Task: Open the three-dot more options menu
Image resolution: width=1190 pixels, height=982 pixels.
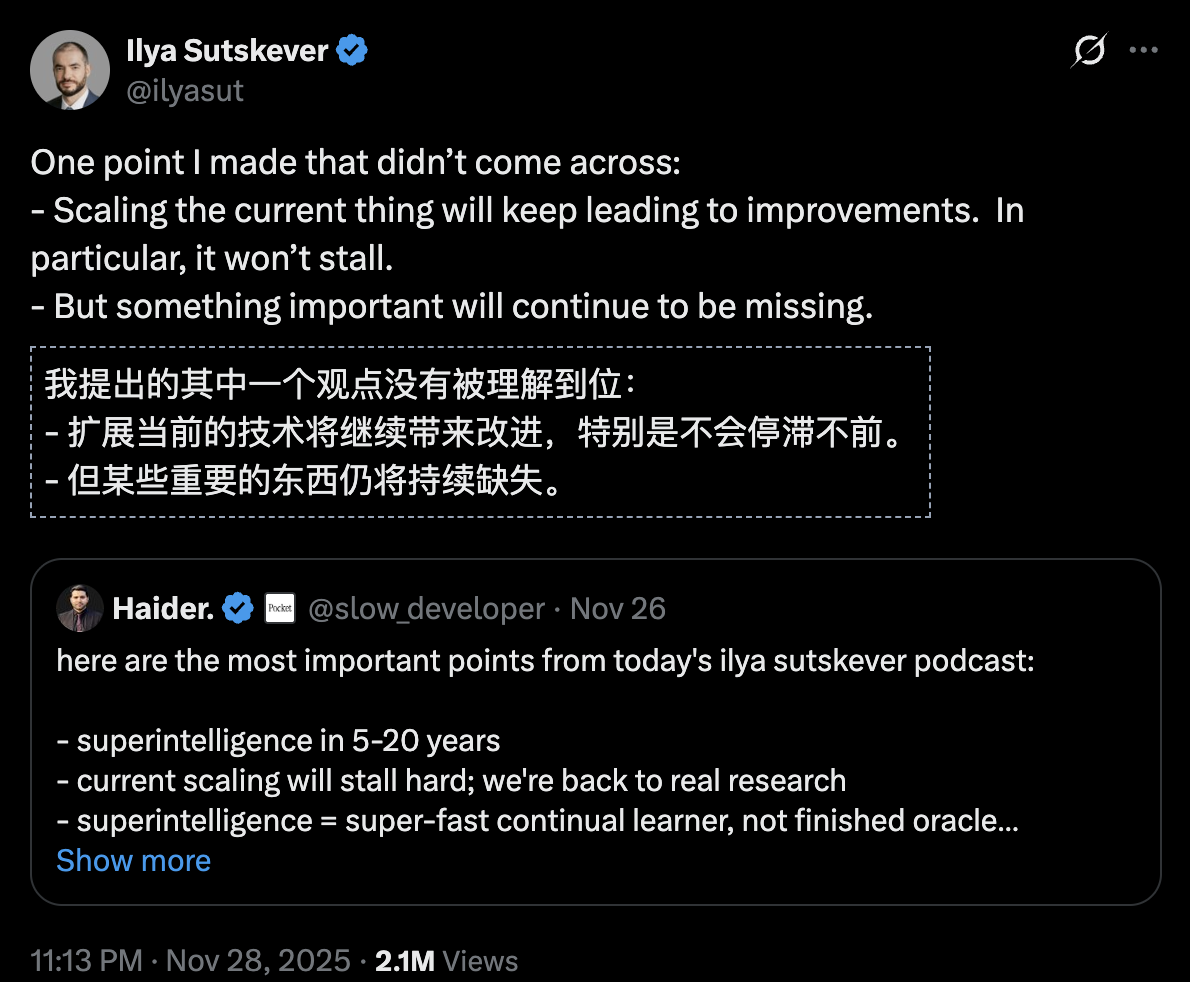Action: point(1144,50)
